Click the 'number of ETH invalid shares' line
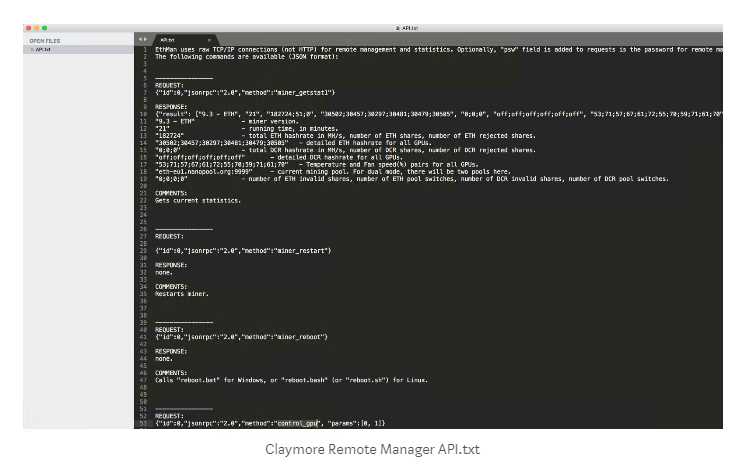The image size is (739, 470). coord(412,179)
